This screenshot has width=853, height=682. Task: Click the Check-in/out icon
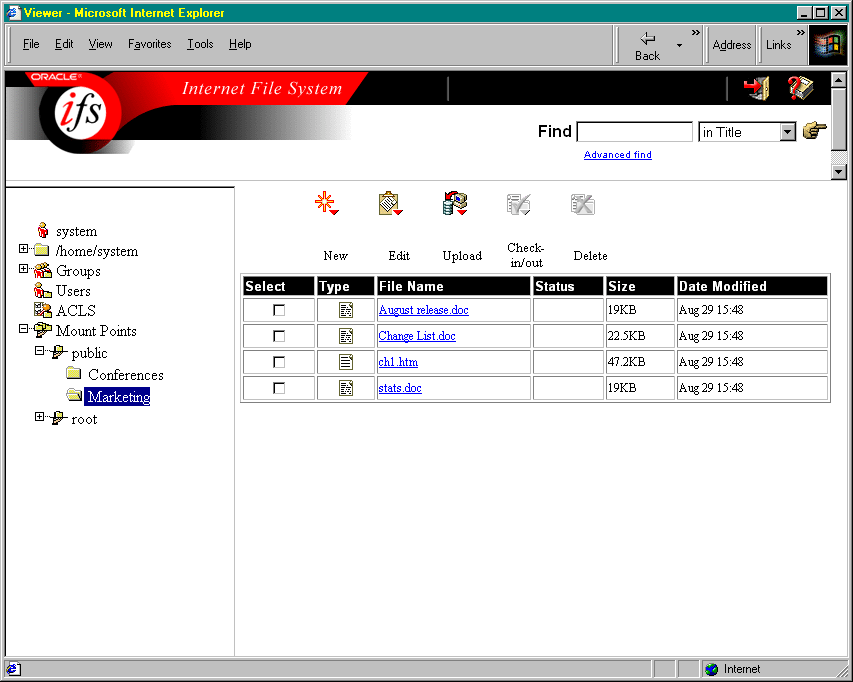tap(518, 204)
